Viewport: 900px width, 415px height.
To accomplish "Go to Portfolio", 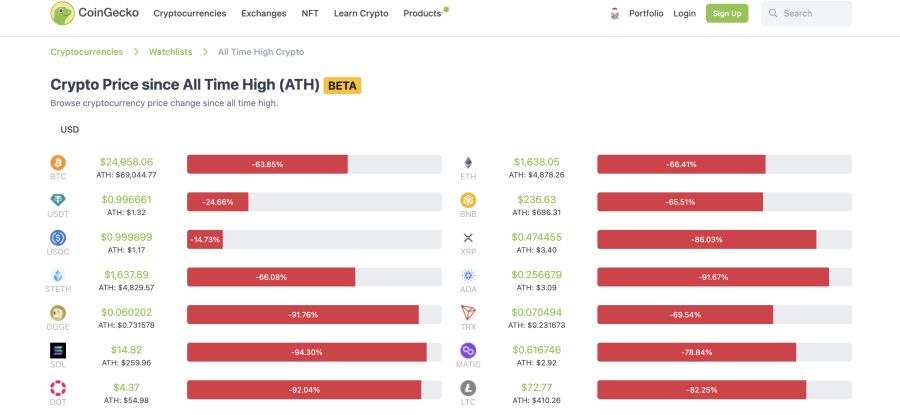I will tap(646, 13).
